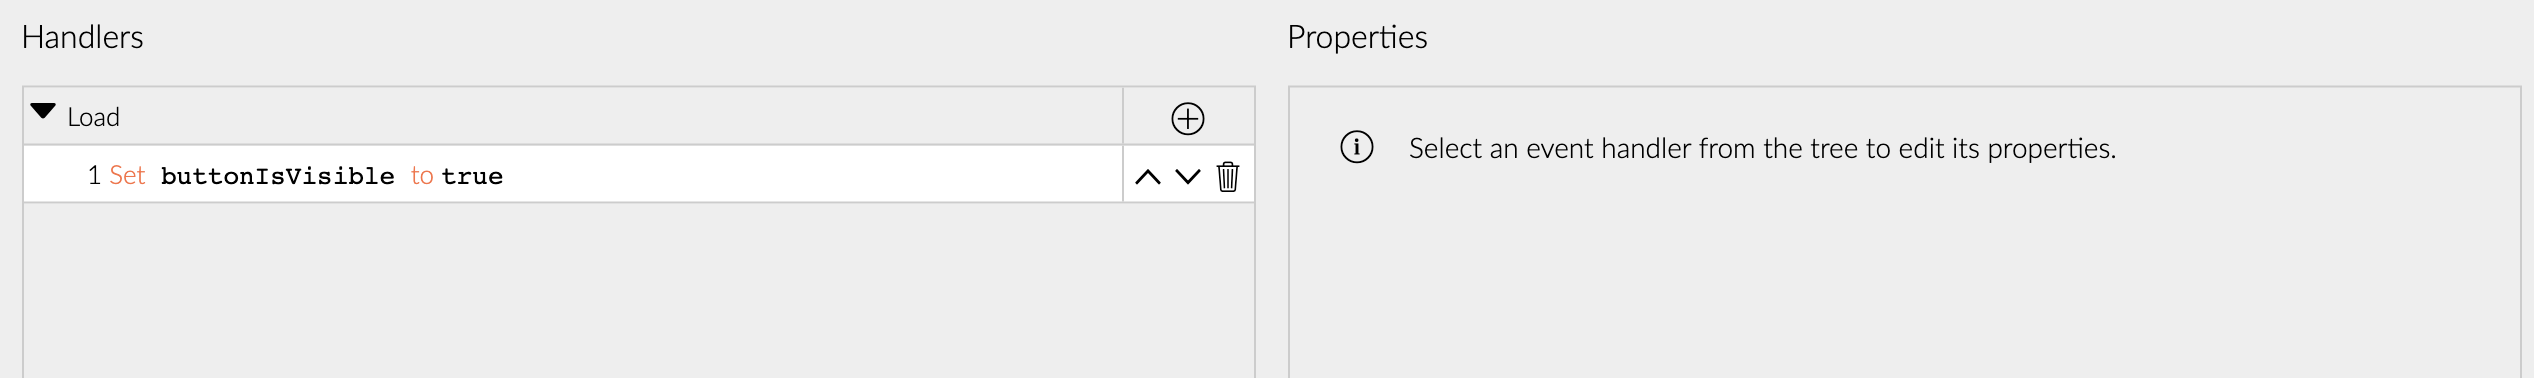
Task: Delete the Set buttonIsVisible handler
Action: point(1227,176)
